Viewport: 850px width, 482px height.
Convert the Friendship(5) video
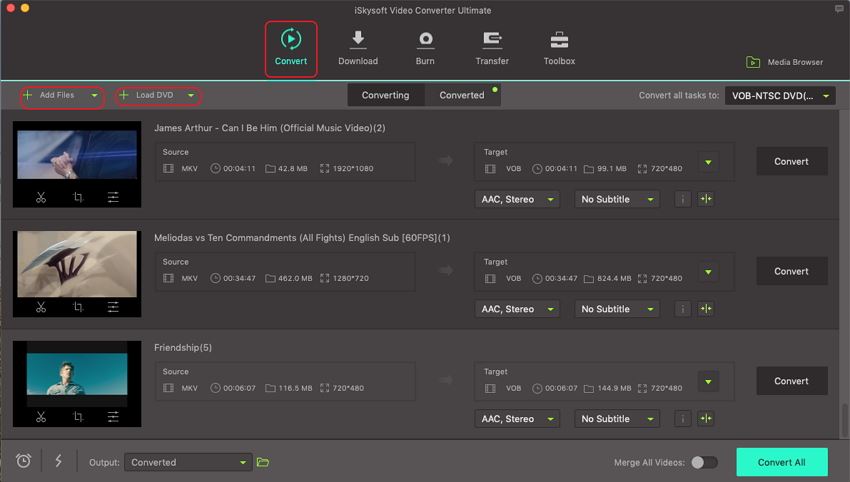791,381
